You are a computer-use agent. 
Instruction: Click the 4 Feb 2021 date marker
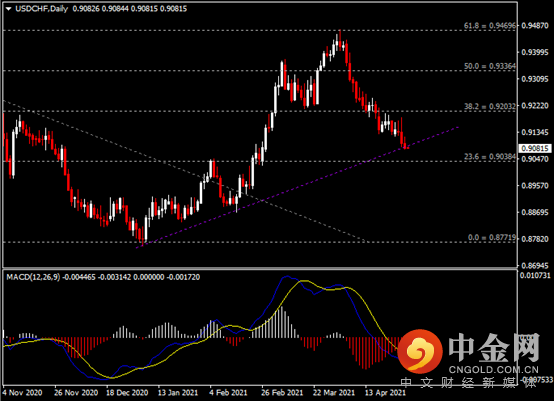[x=228, y=393]
